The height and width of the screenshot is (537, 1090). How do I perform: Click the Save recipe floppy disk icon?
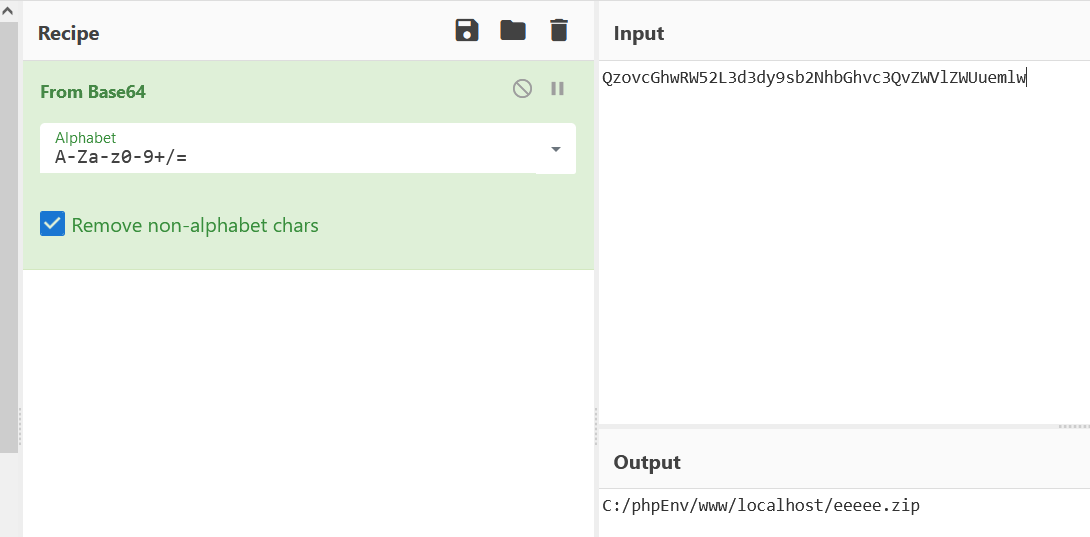click(x=466, y=31)
